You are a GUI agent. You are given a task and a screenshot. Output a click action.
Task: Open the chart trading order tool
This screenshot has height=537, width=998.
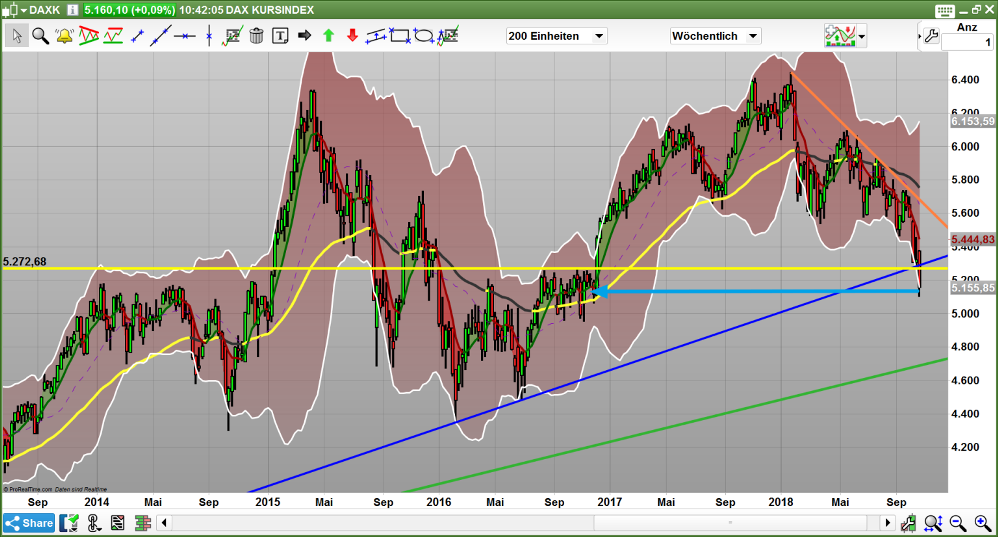click(x=232, y=36)
